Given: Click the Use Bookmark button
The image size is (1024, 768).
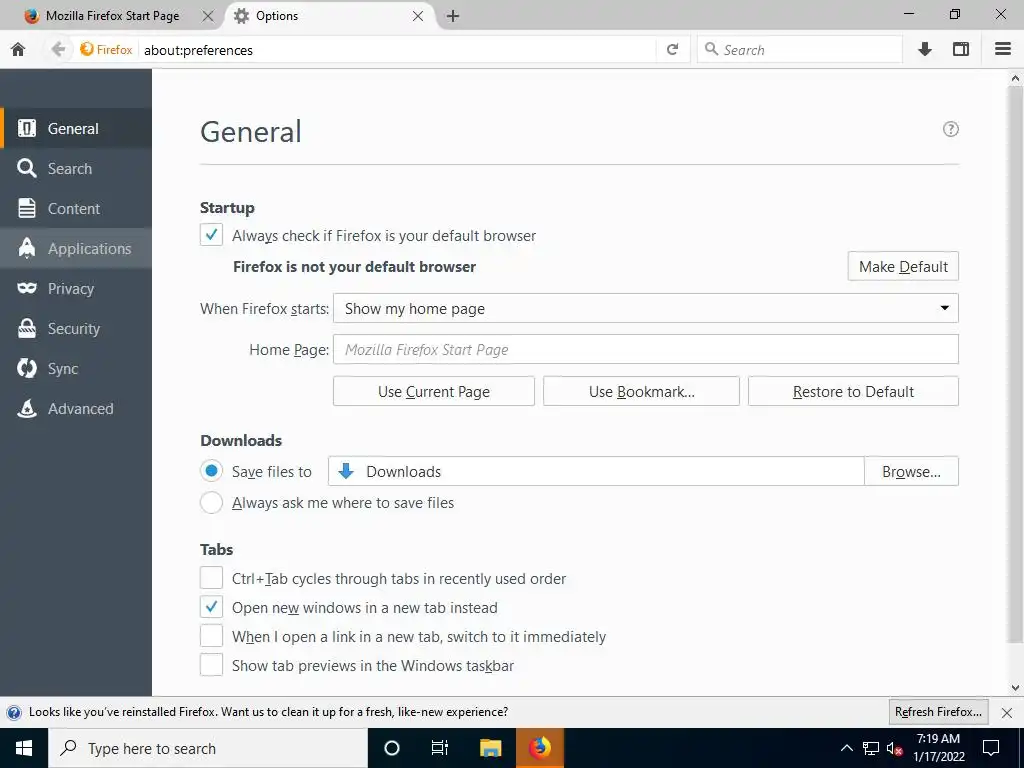Looking at the screenshot, I should (641, 391).
